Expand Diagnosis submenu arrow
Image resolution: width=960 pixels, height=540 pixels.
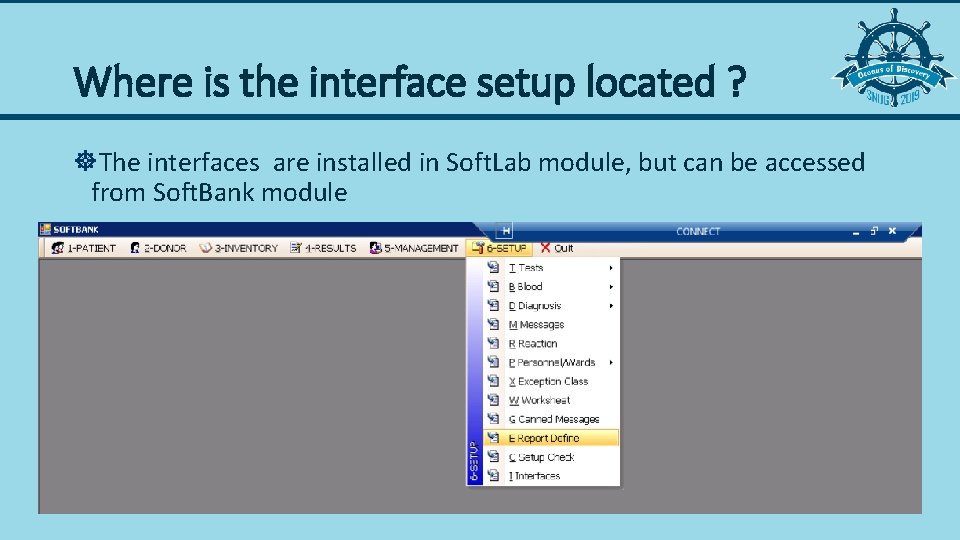point(611,306)
